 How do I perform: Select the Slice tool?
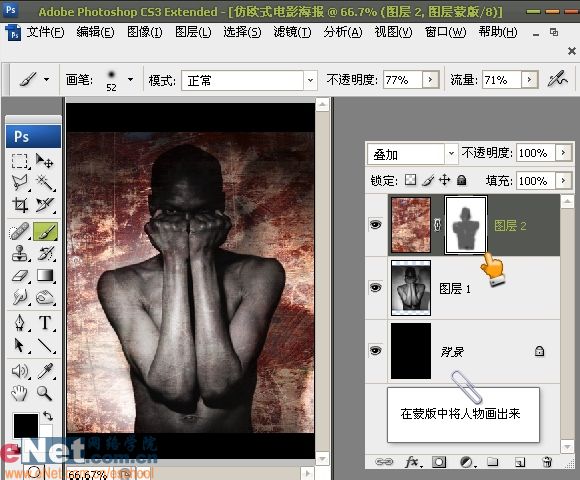click(x=45, y=204)
